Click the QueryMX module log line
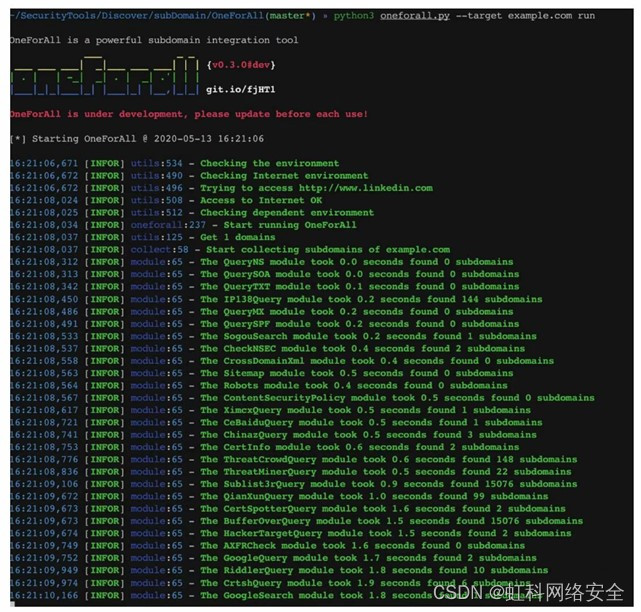641x612 pixels. point(262,312)
